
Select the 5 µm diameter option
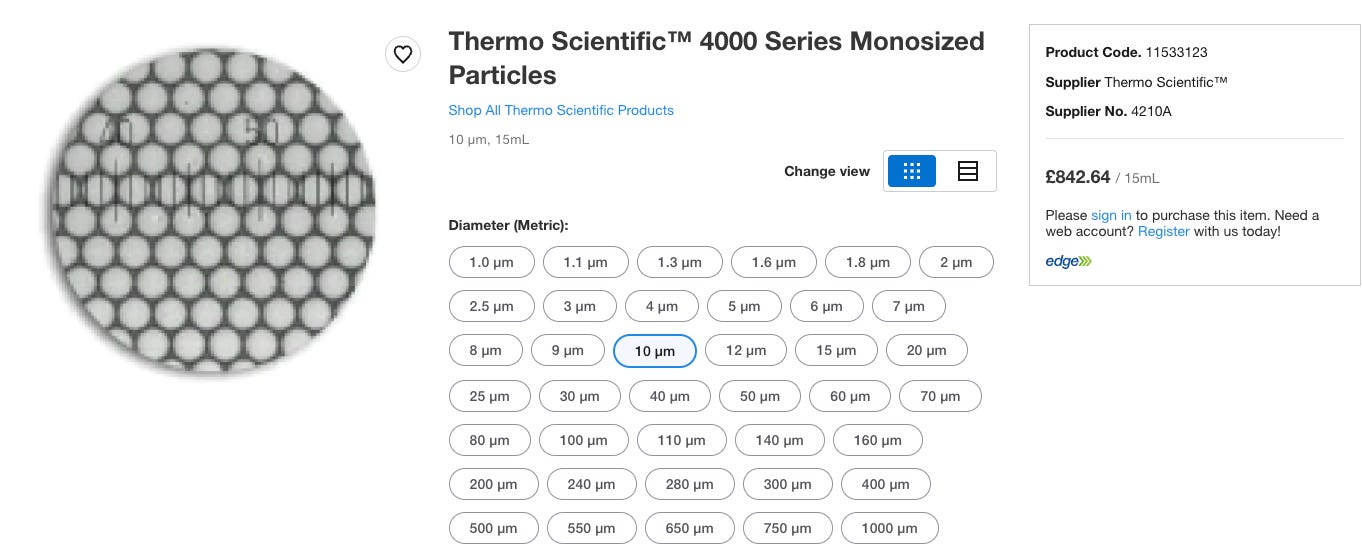[x=744, y=306]
